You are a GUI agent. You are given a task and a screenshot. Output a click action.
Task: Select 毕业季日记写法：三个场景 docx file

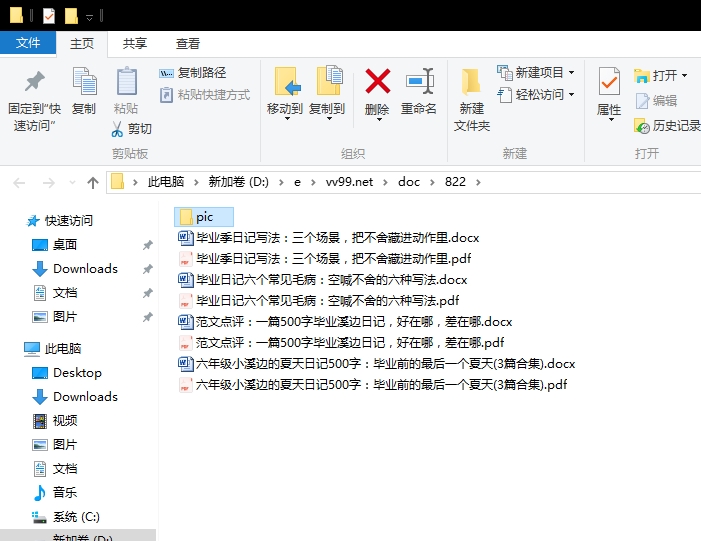pos(329,238)
